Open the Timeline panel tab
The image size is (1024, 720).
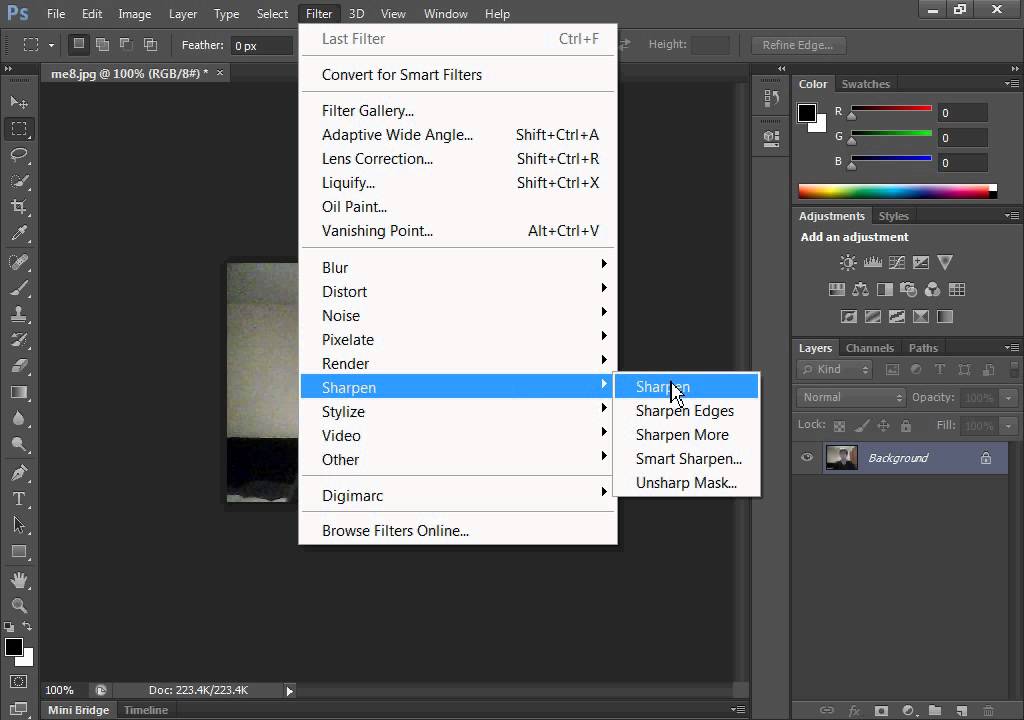[146, 710]
